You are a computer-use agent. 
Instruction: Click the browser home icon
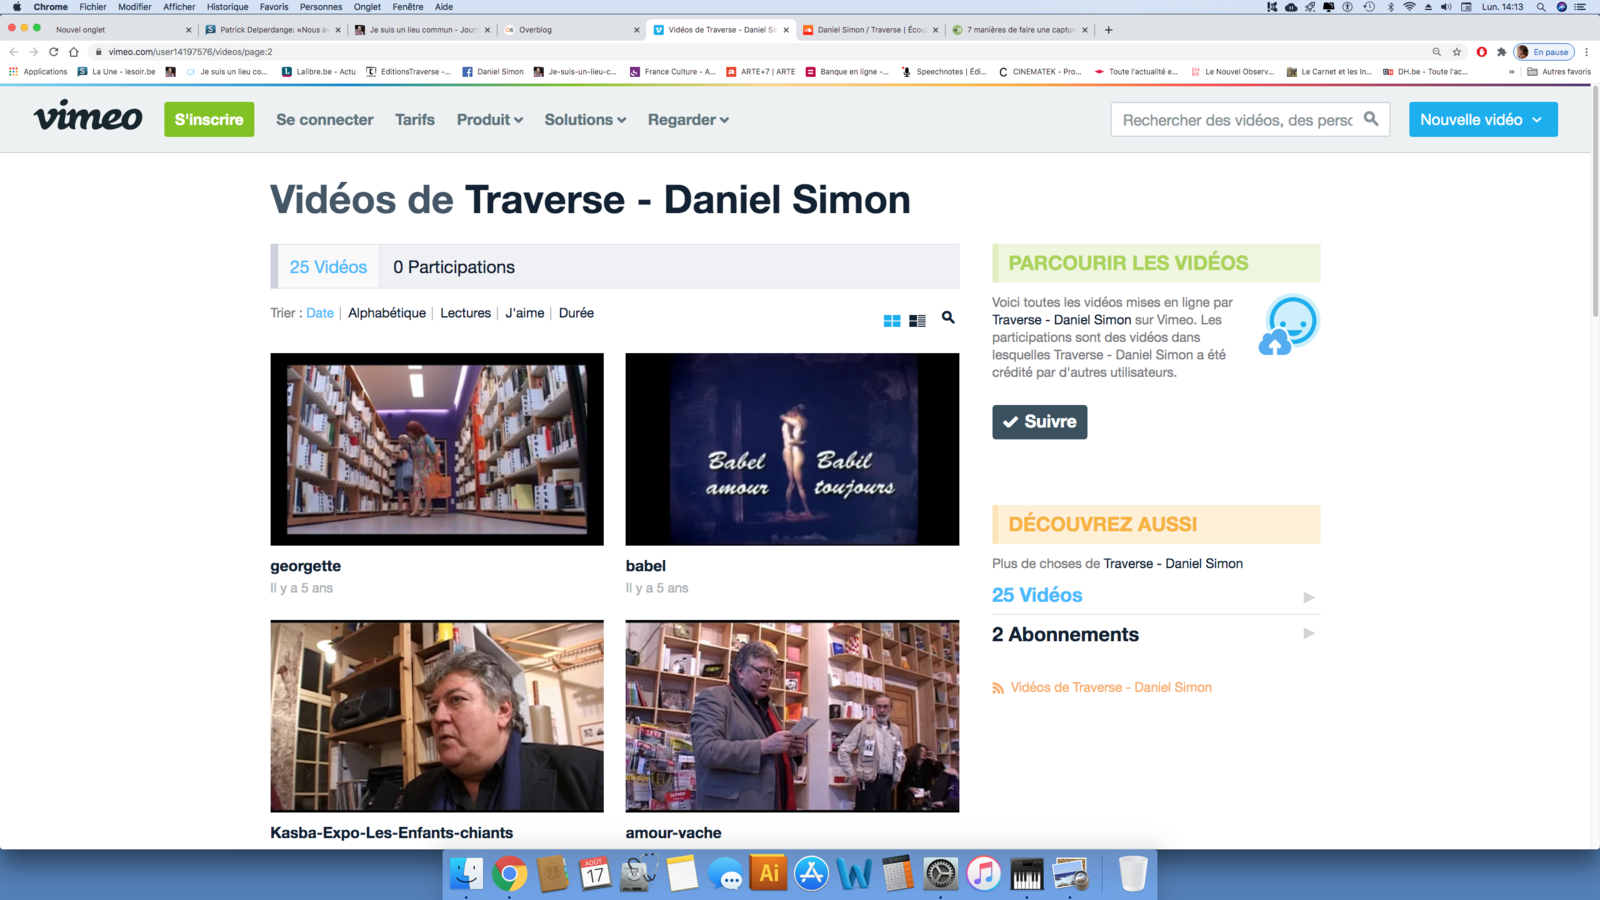coord(73,52)
